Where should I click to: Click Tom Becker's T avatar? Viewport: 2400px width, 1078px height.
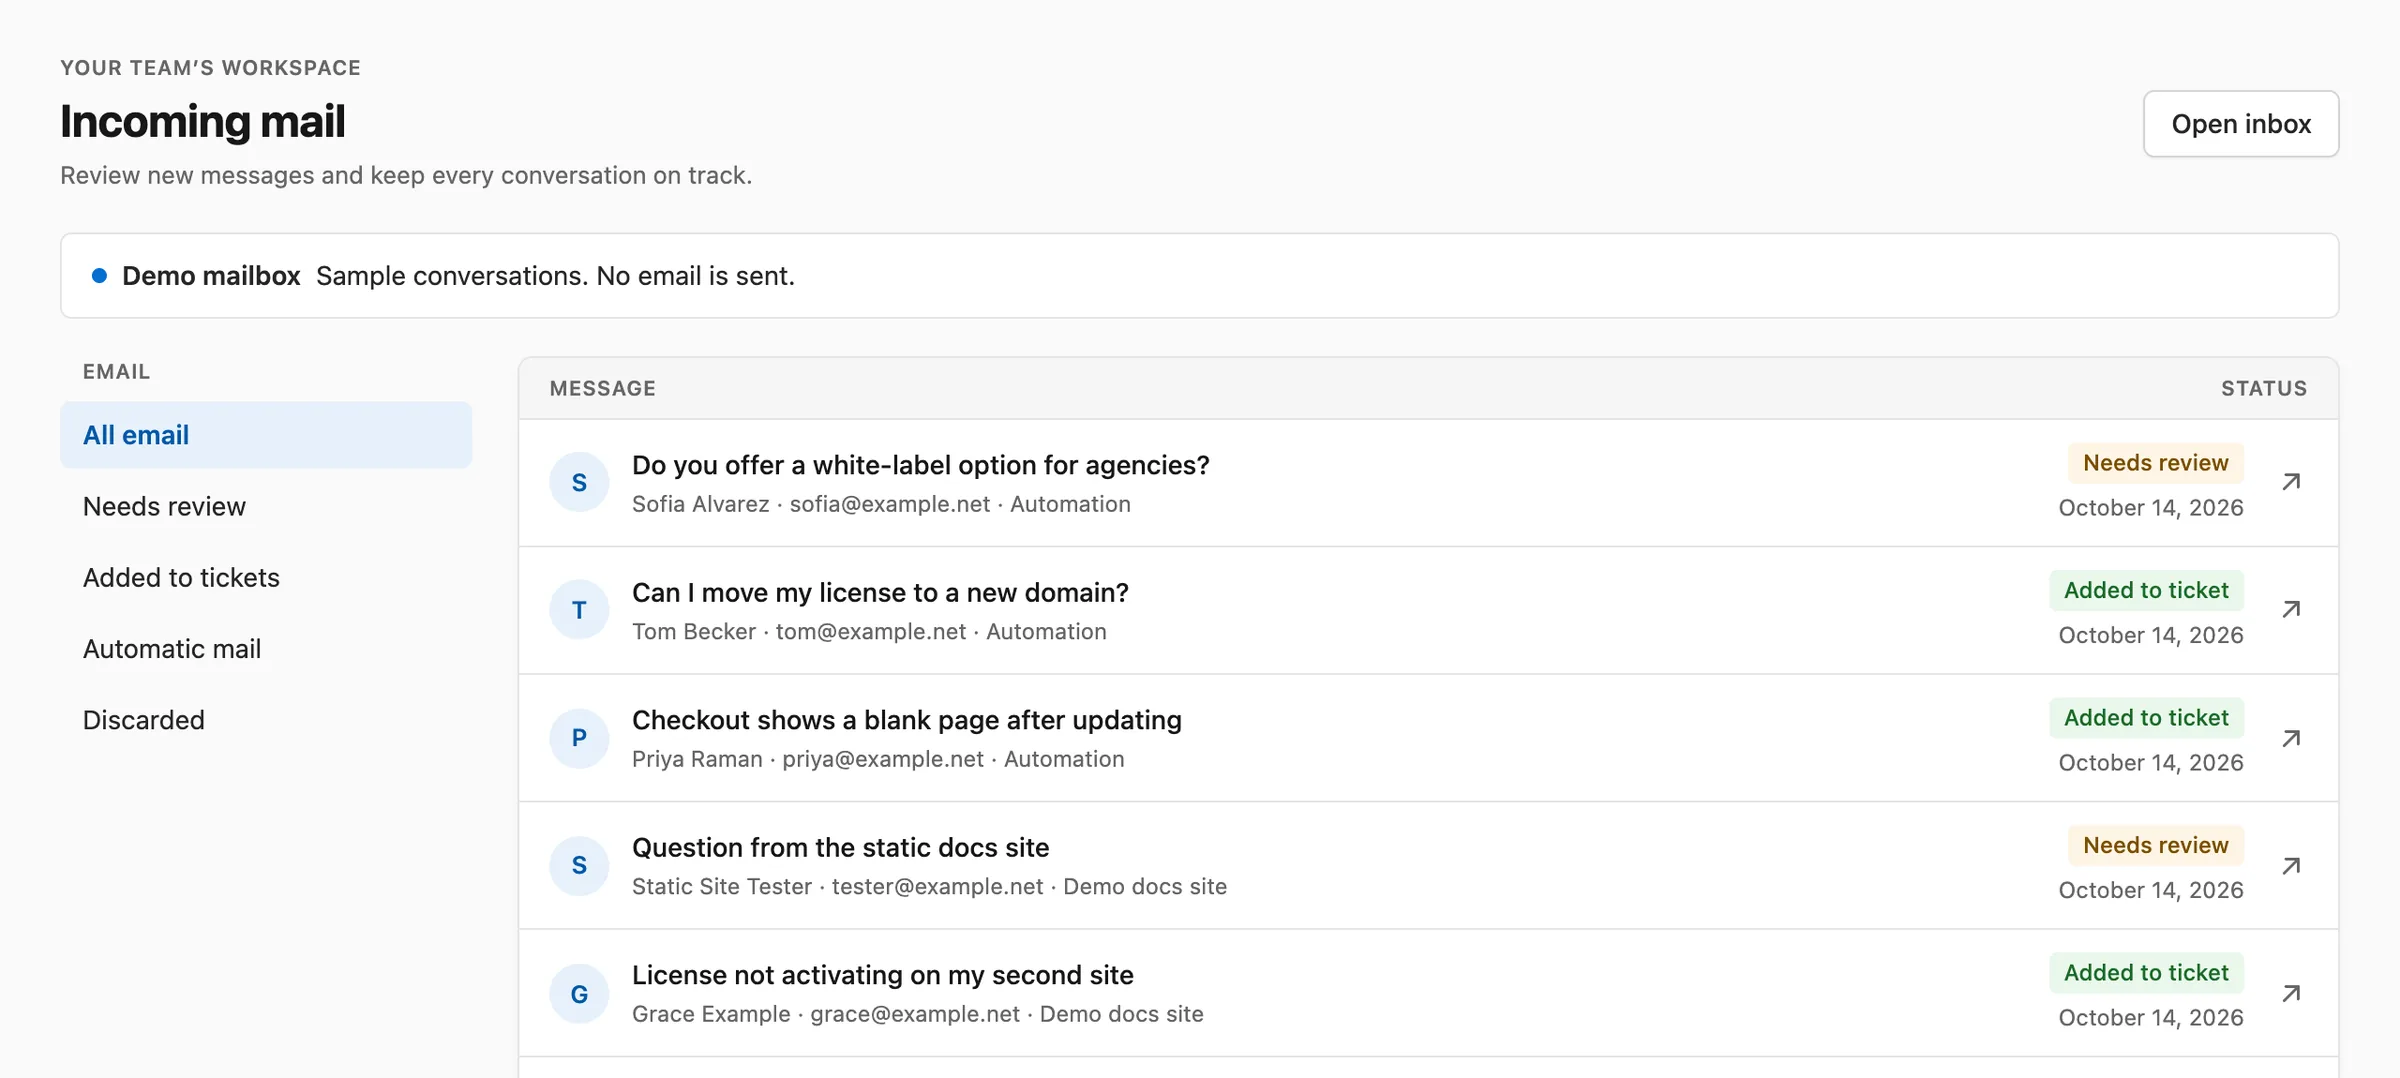(579, 610)
